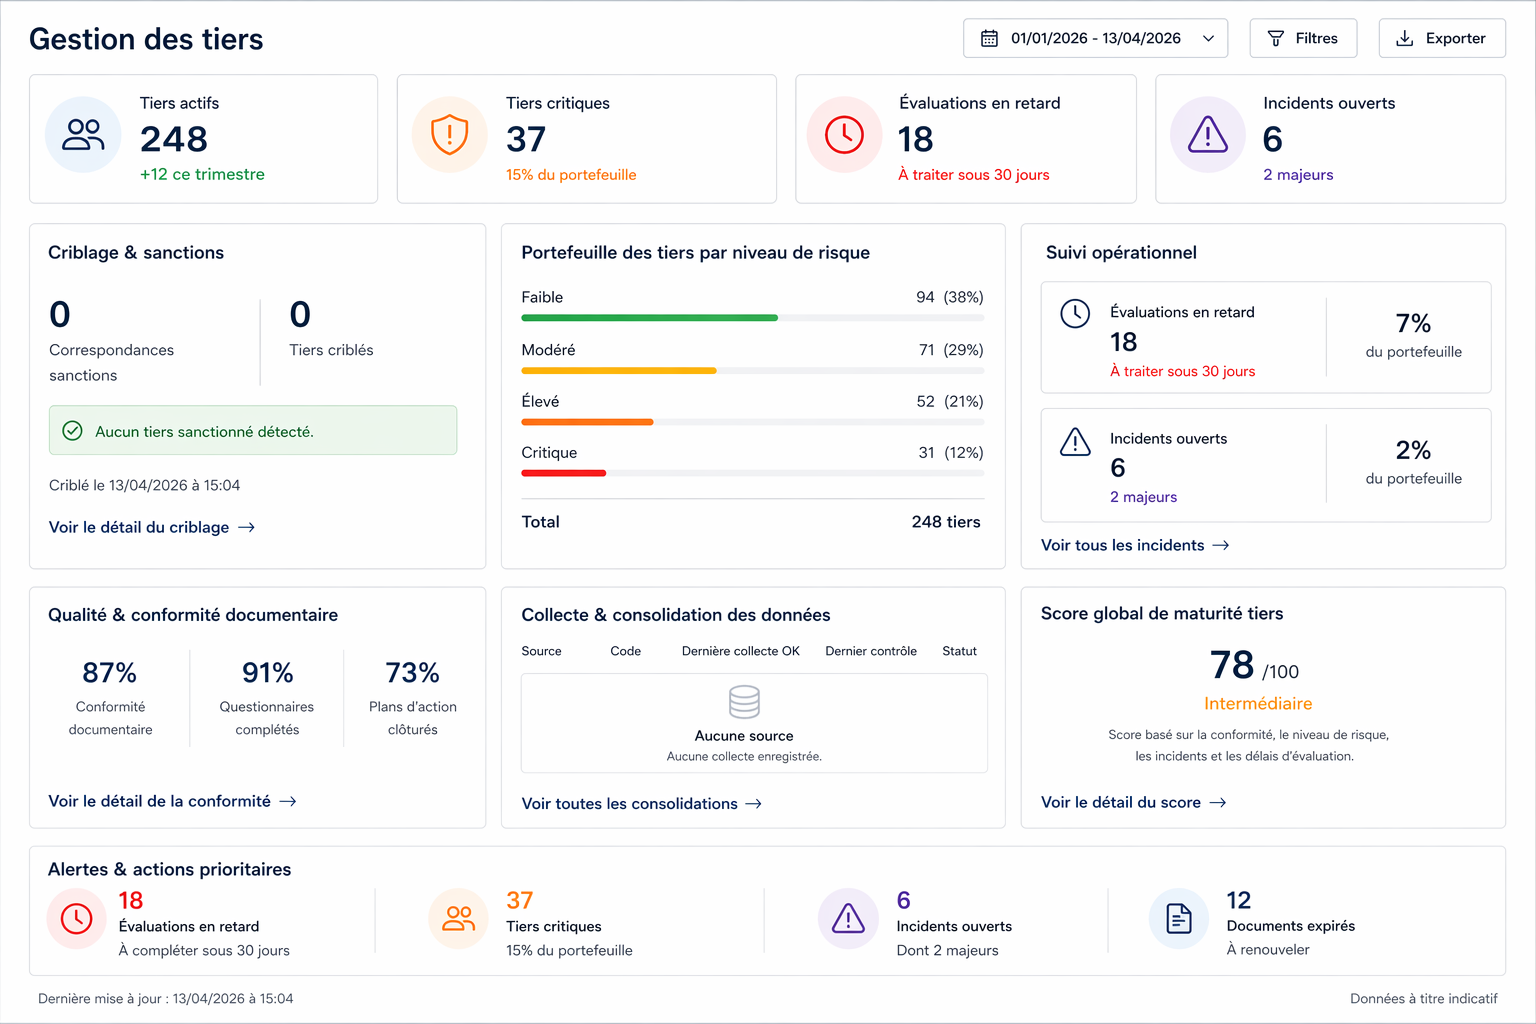This screenshot has height=1024, width=1536.
Task: Click the database icon above Aucune source
Action: [x=744, y=702]
